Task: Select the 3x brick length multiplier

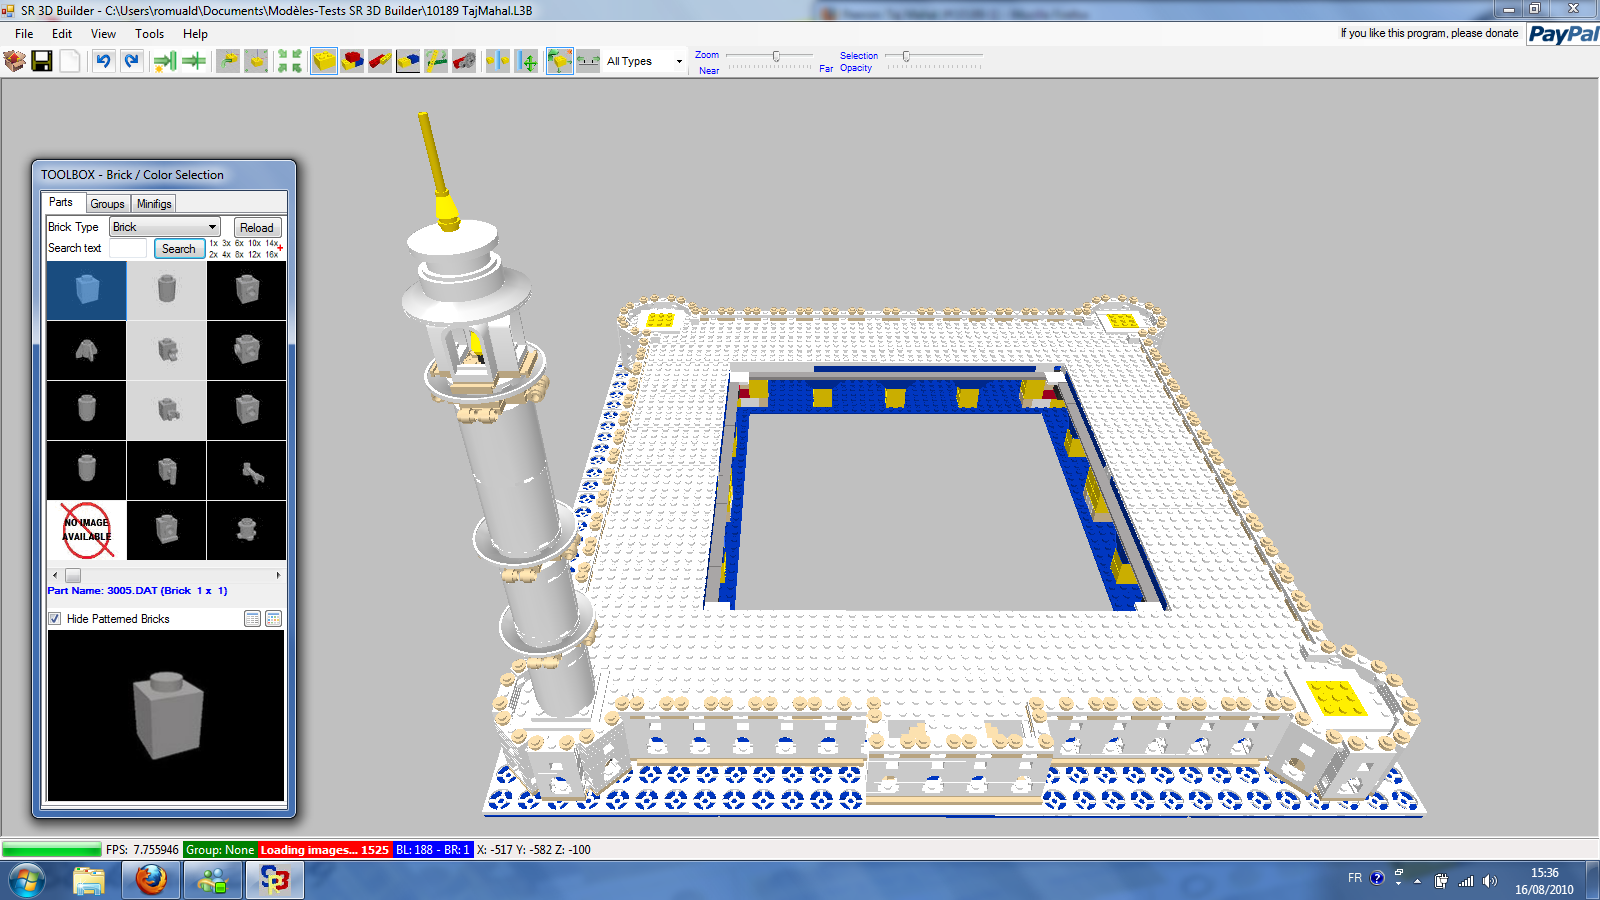Action: point(226,242)
